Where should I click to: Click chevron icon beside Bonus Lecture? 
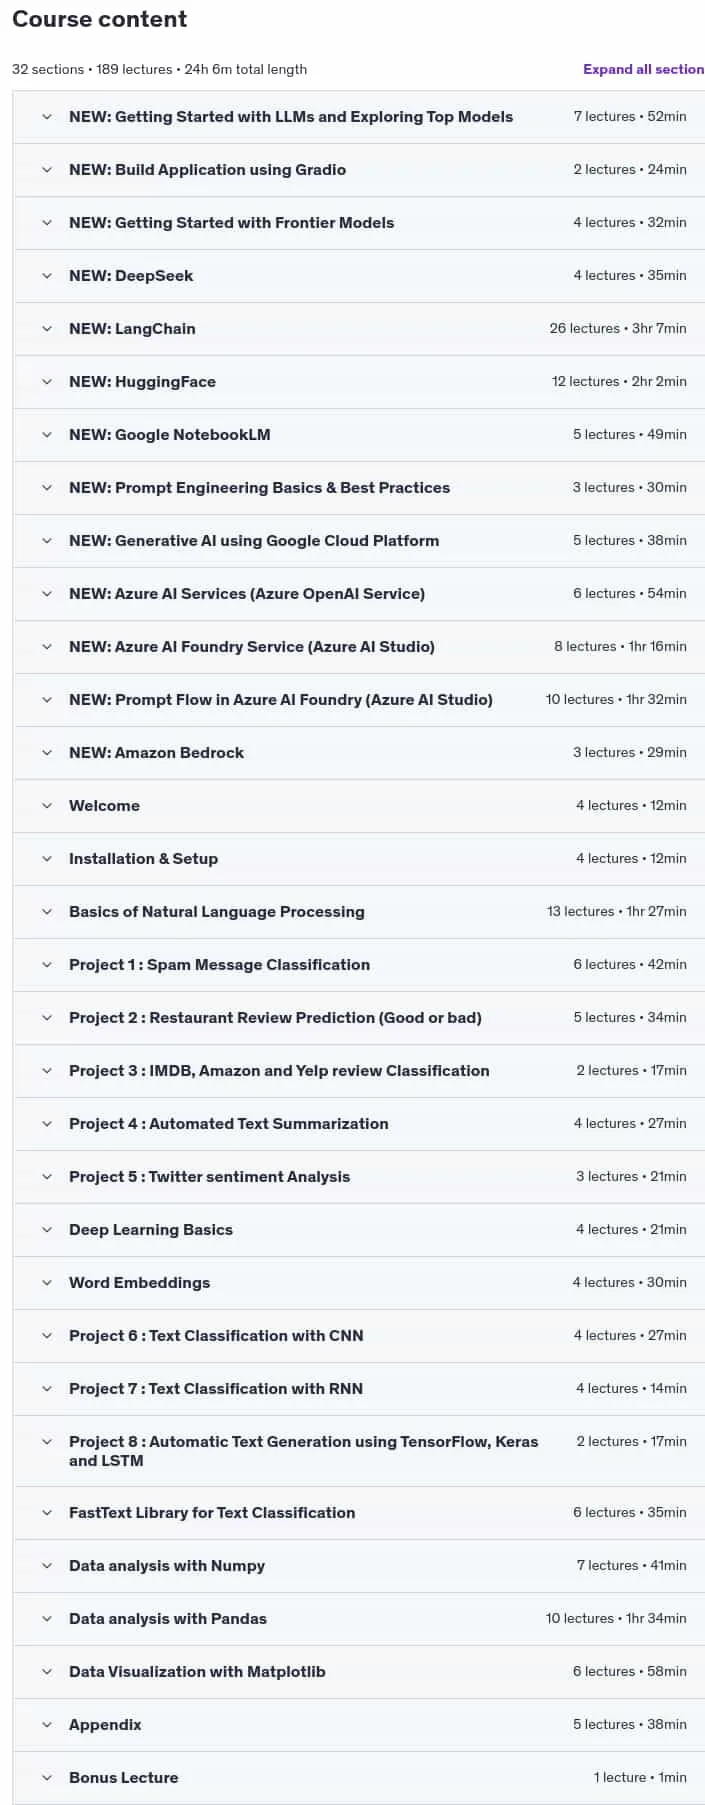(x=47, y=1778)
